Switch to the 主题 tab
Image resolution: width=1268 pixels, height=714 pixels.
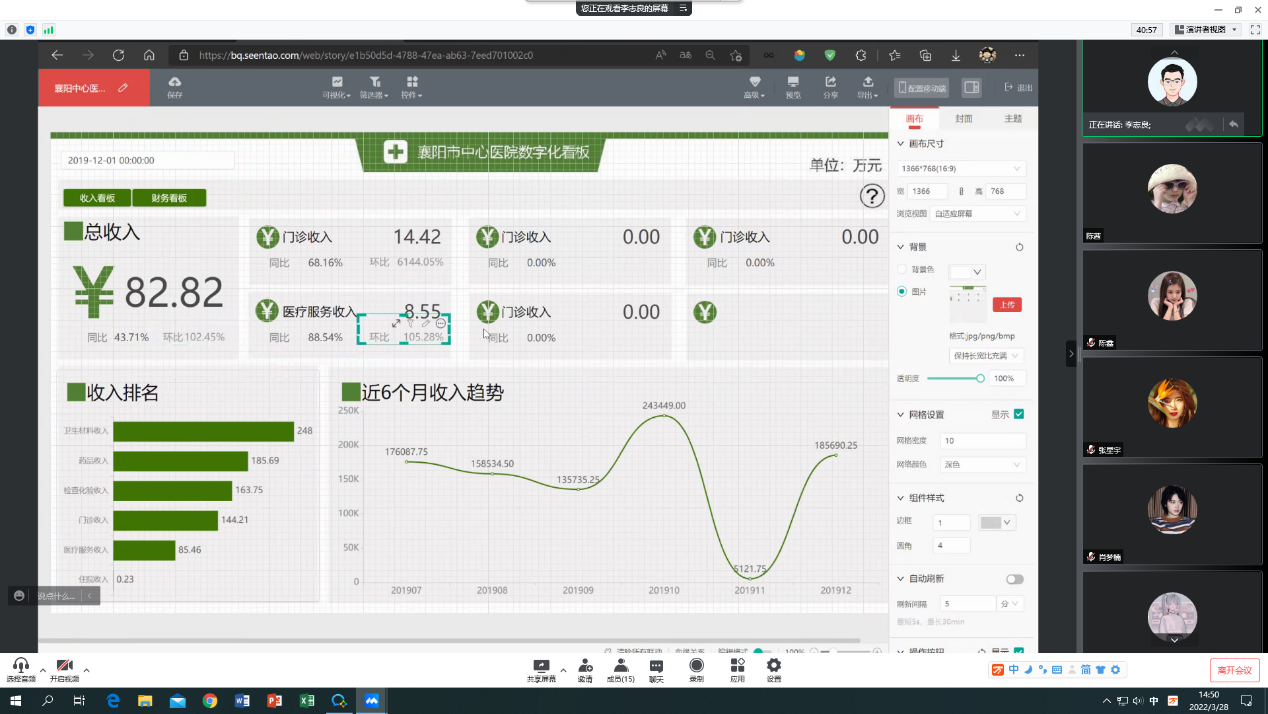[1012, 119]
